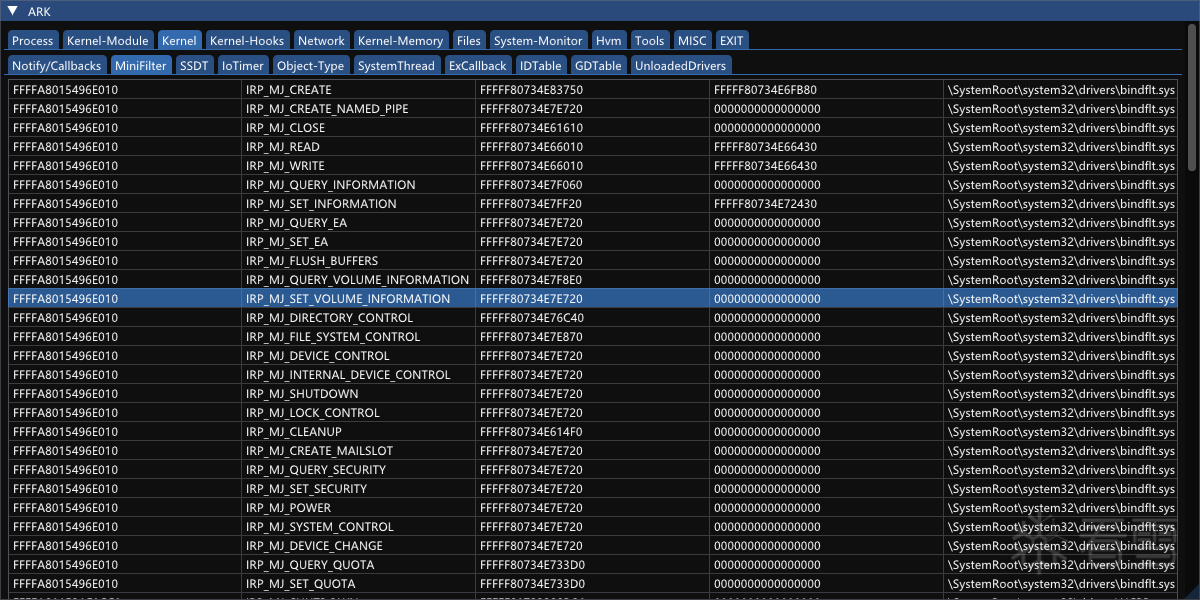This screenshot has width=1200, height=600.
Task: Select the IRP_MJ_DIRECTORY_CONTROL row
Action: tap(329, 318)
